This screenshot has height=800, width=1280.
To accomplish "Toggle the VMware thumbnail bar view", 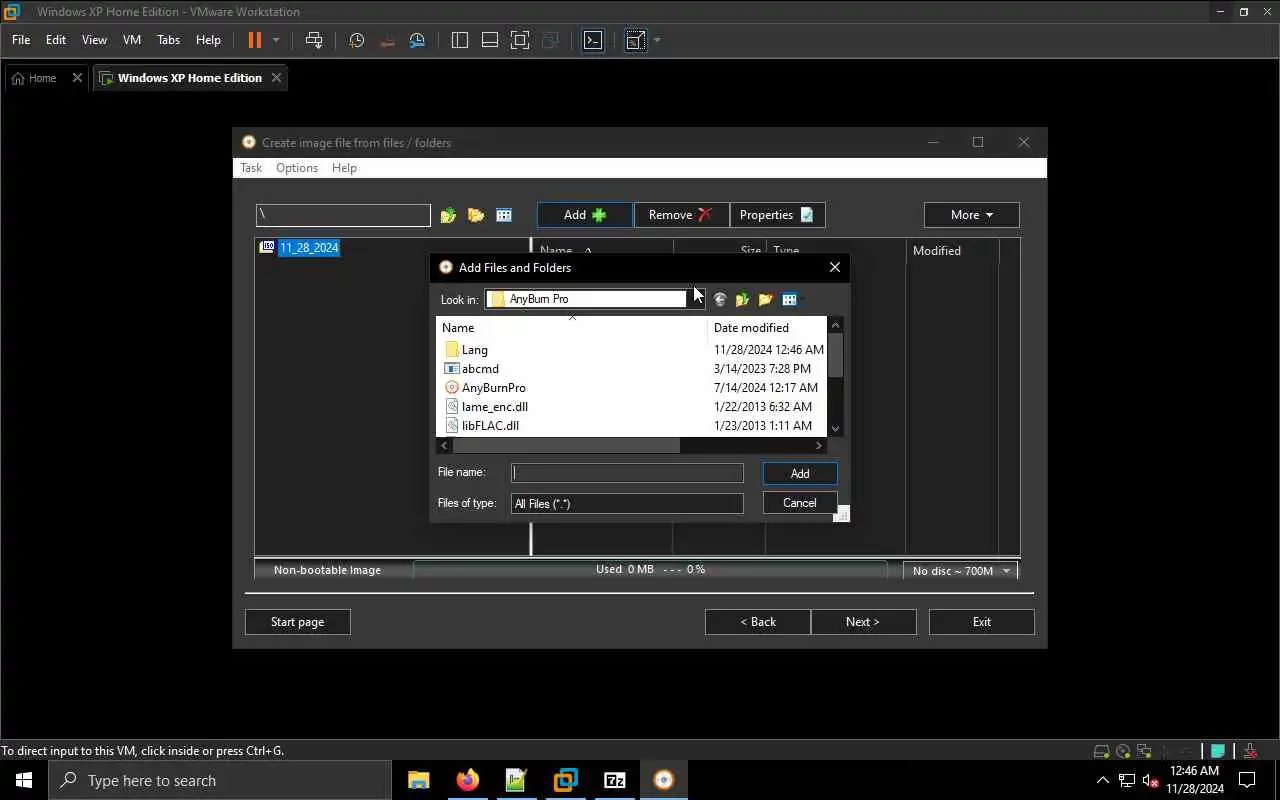I will (x=490, y=40).
